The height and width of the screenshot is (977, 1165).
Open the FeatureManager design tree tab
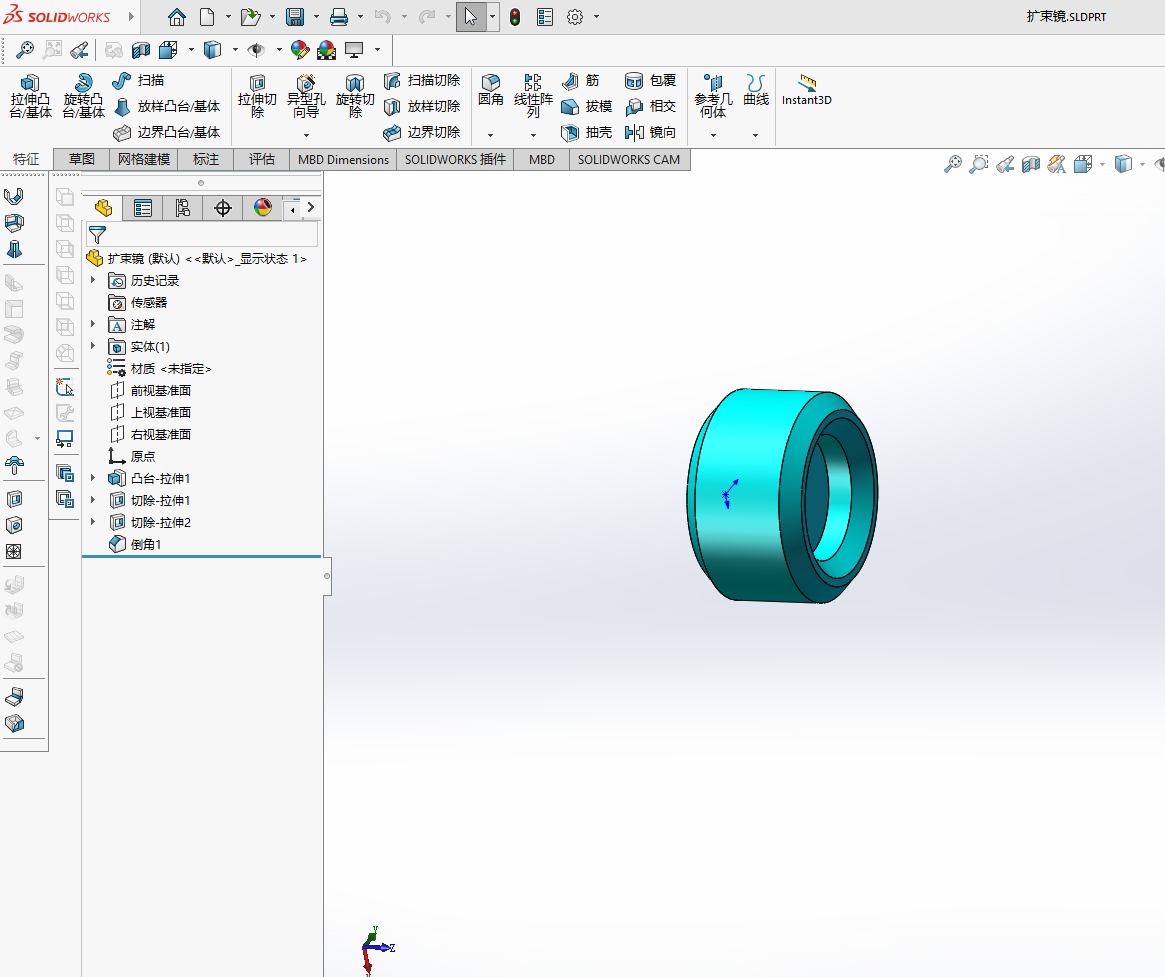[x=103, y=208]
